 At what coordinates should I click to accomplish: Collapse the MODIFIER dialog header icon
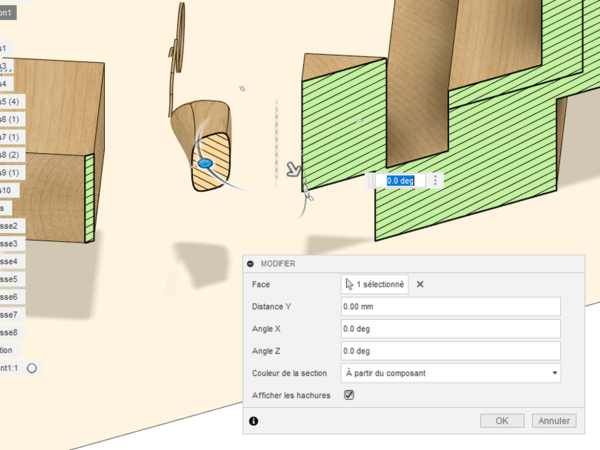[x=250, y=263]
